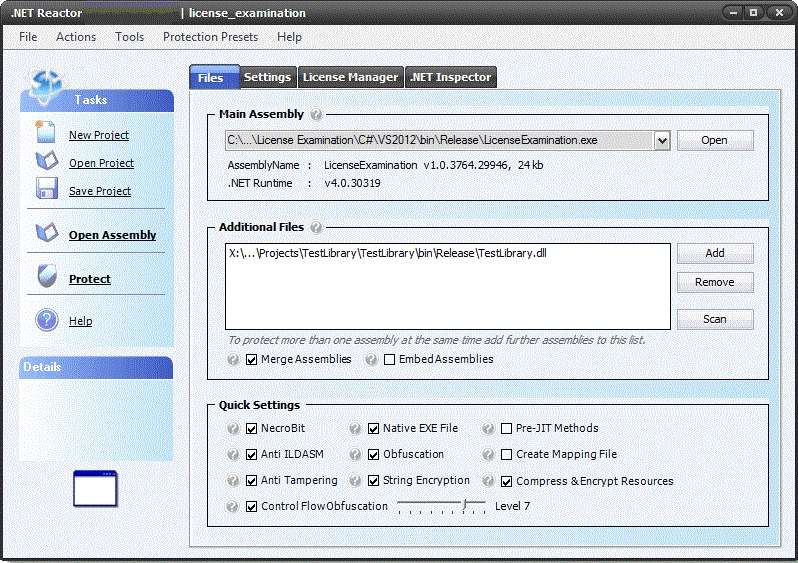798x563 pixels.
Task: Click the help icon next to Merge Assemblies
Action: [x=233, y=359]
